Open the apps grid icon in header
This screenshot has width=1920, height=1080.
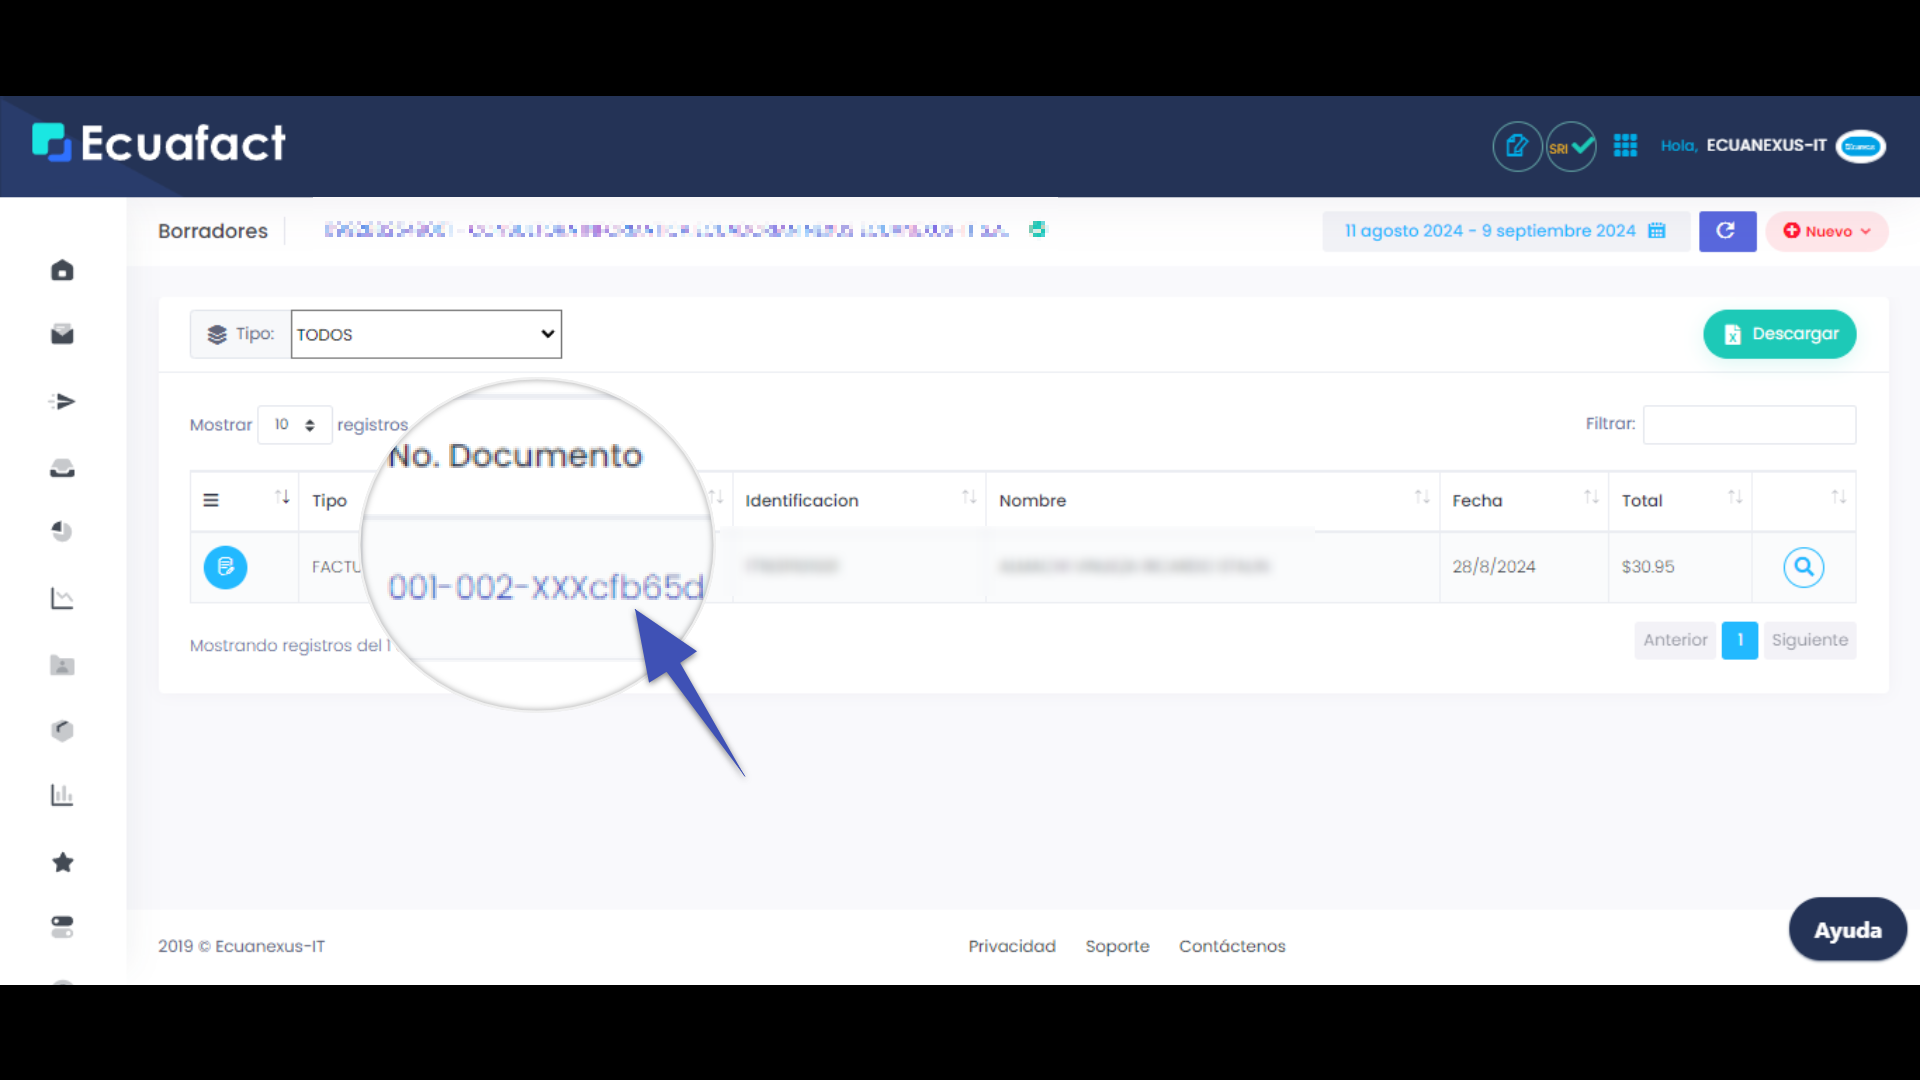coord(1625,146)
